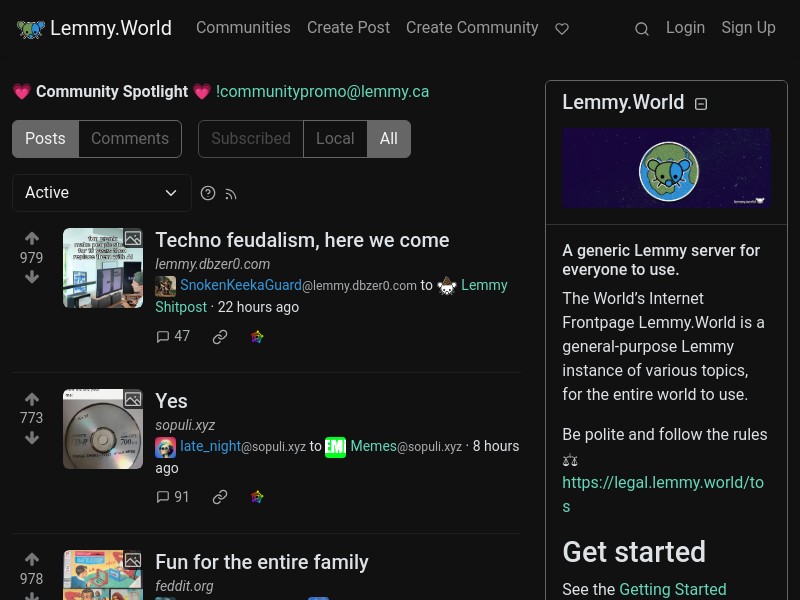Expand image on Techno feudalism thumbnail
This screenshot has height=600, width=800.
click(133, 238)
